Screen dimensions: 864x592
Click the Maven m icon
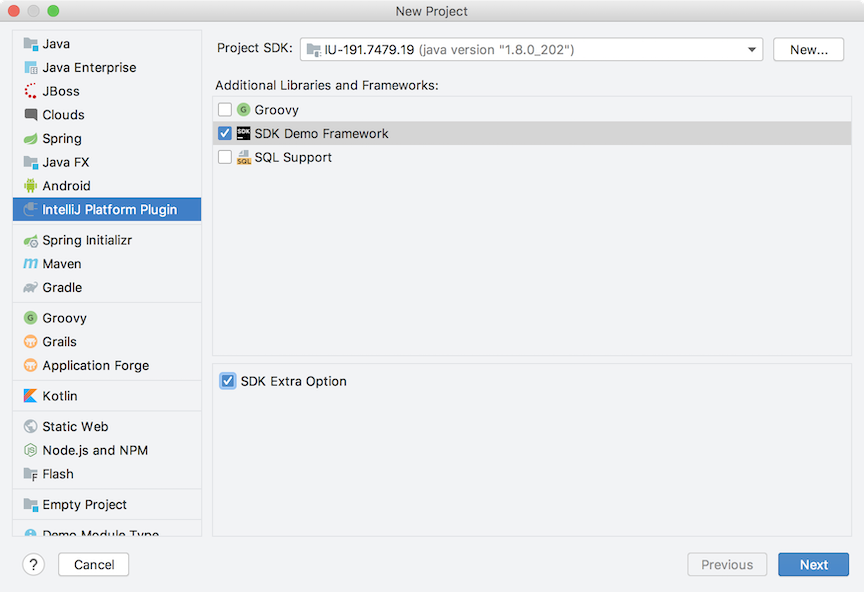pos(30,264)
